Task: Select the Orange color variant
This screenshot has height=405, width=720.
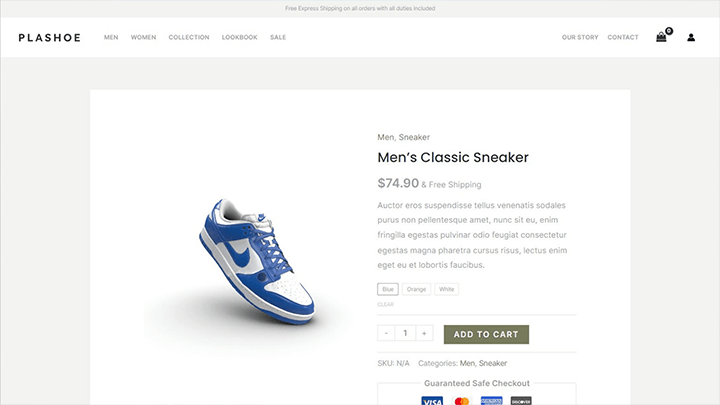Action: [x=416, y=289]
